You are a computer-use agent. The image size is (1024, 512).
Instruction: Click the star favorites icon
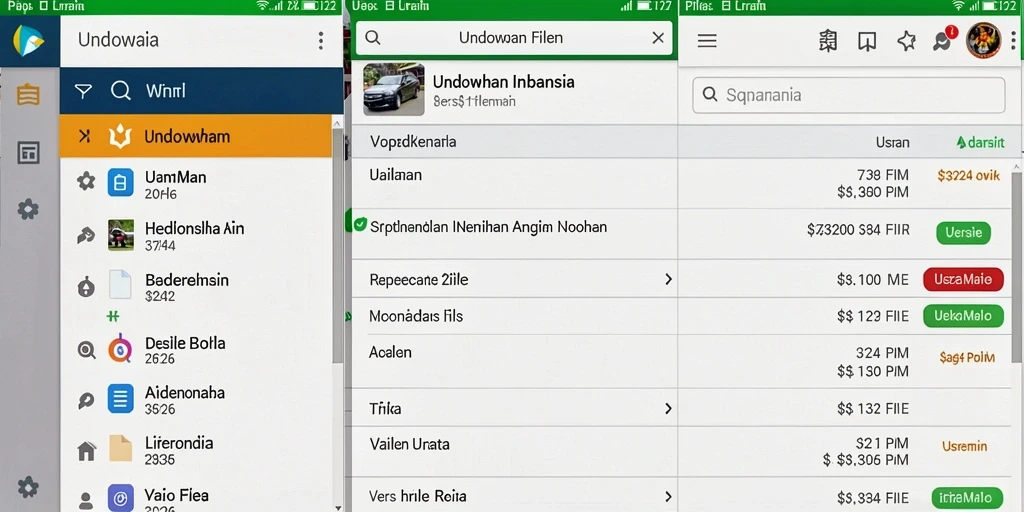906,41
